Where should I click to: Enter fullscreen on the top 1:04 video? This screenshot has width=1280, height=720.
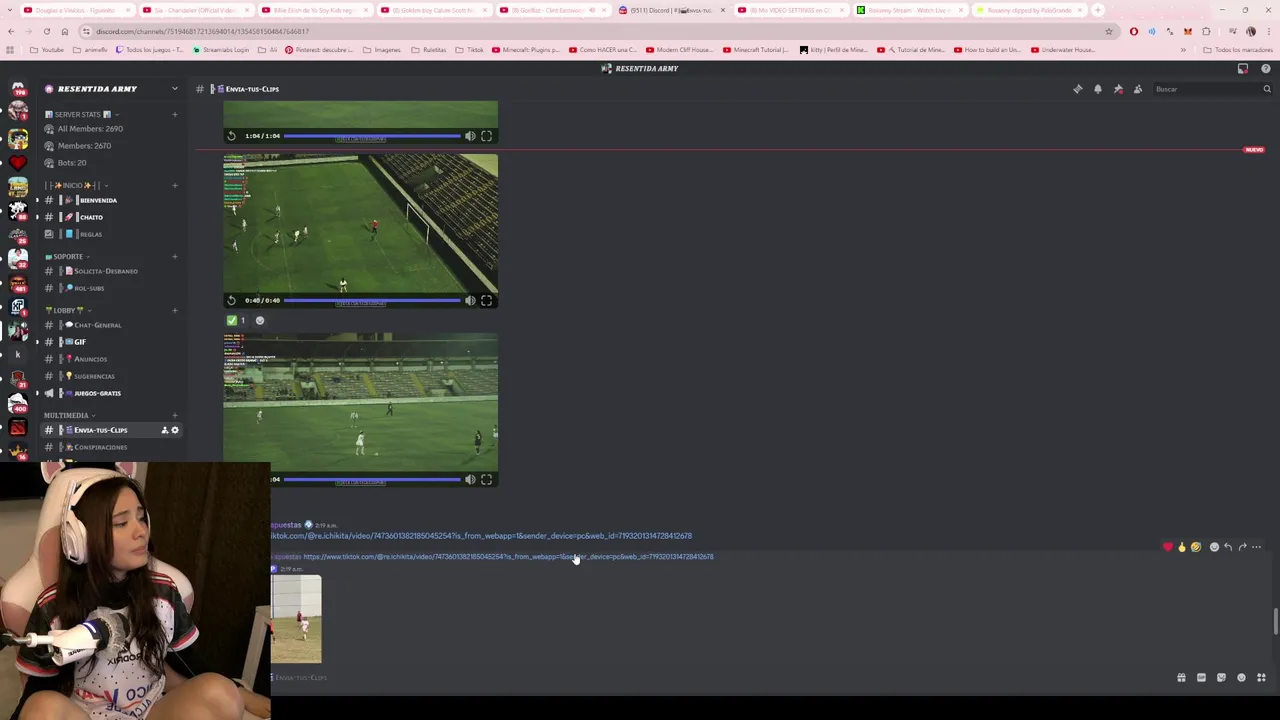pyautogui.click(x=486, y=136)
